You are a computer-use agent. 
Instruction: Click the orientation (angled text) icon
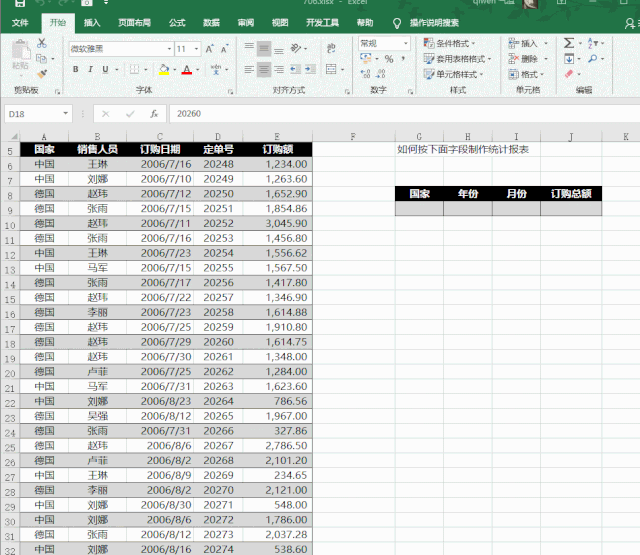pos(296,49)
